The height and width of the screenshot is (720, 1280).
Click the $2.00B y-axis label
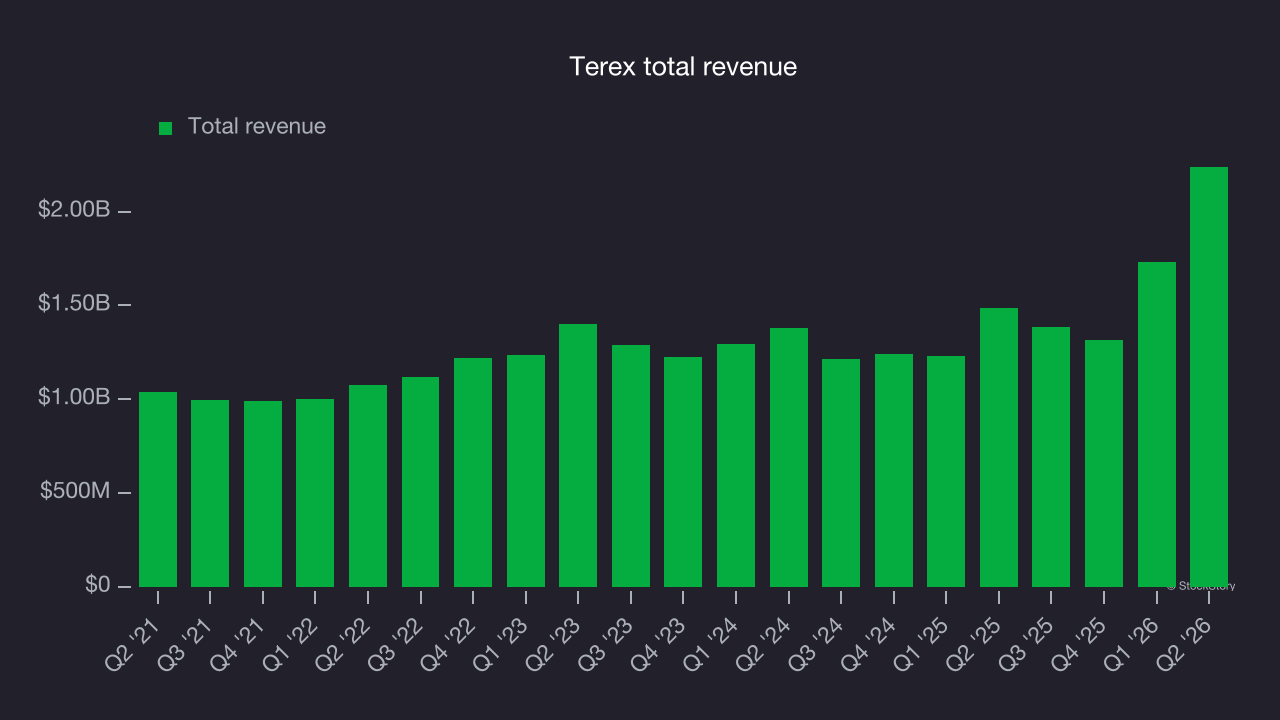click(x=74, y=210)
